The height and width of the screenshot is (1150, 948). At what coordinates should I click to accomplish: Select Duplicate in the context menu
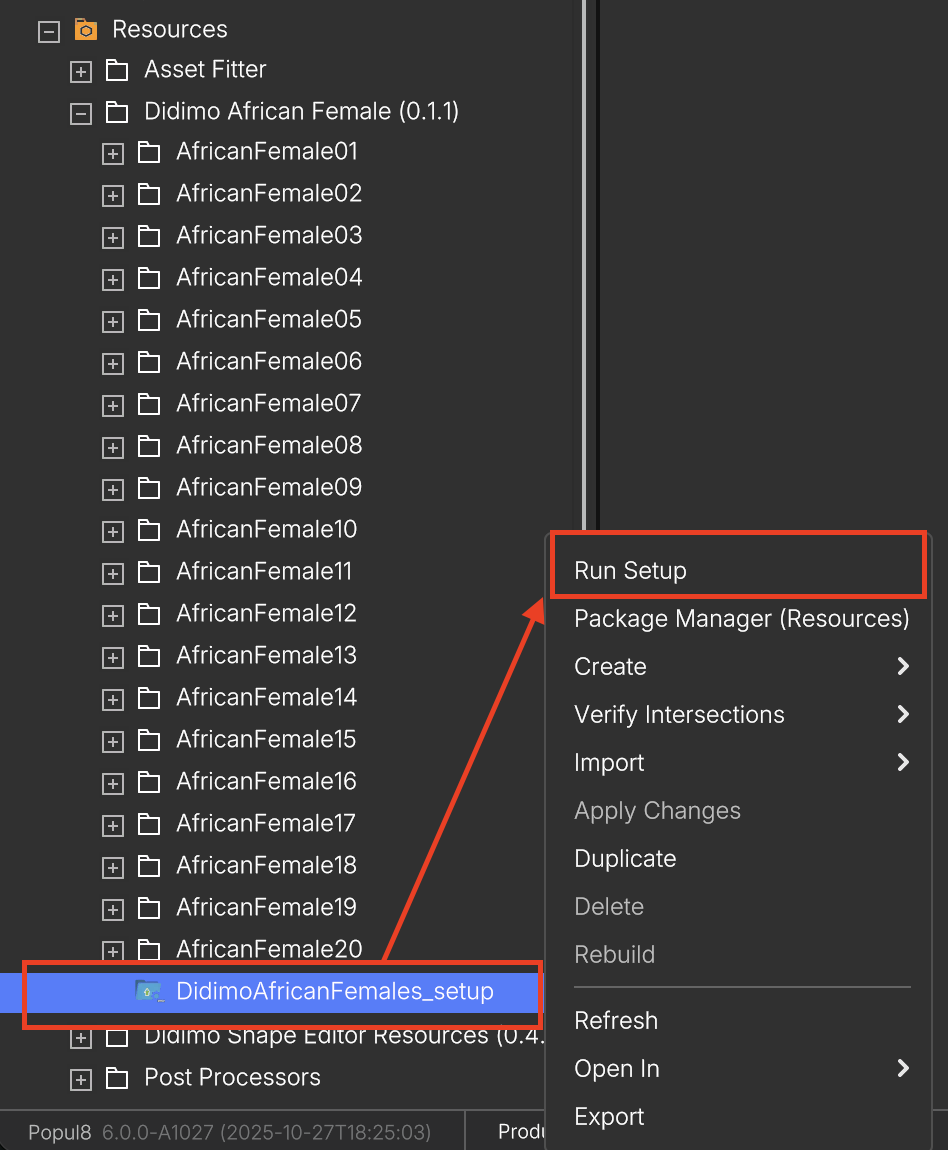(738, 858)
